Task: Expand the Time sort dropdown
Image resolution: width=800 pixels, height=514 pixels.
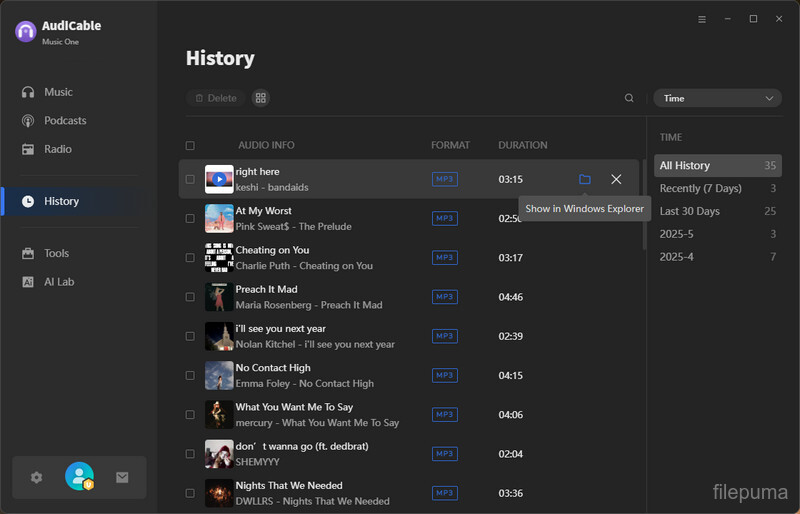Action: click(717, 98)
